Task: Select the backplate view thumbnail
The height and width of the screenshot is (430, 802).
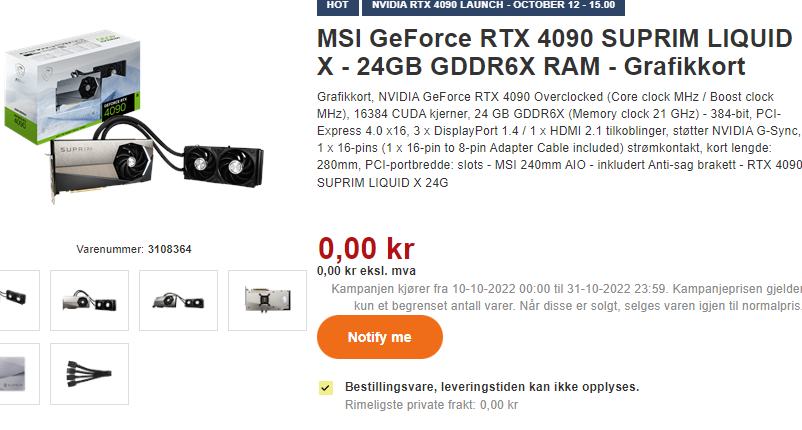Action: (x=268, y=300)
